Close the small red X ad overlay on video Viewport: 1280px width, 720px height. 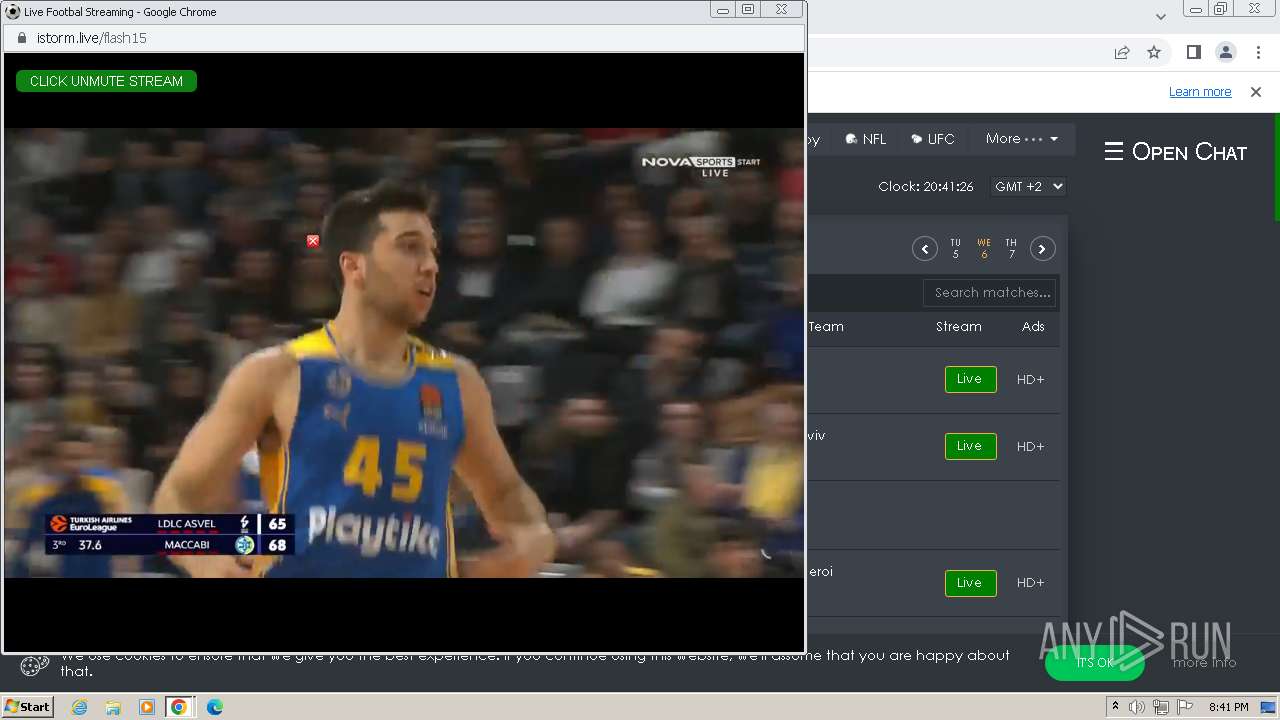tap(313, 241)
